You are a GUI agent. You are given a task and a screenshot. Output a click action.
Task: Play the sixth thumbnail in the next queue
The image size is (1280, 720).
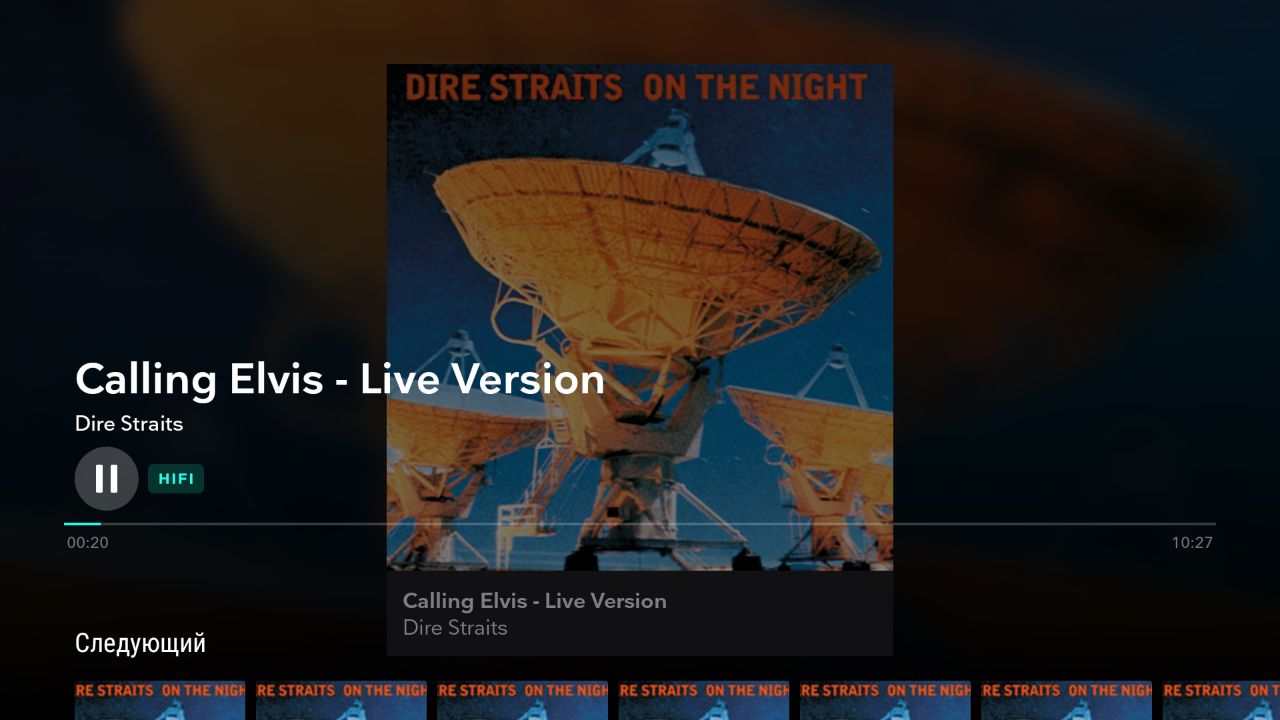[1067, 701]
